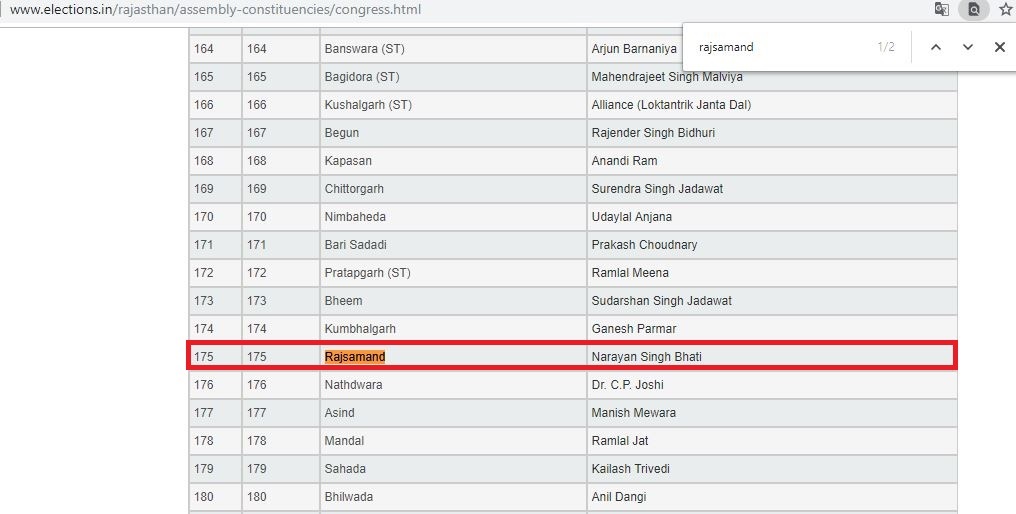Click Pratapgarh (ST) constituency cell
This screenshot has height=514, width=1016.
[367, 273]
